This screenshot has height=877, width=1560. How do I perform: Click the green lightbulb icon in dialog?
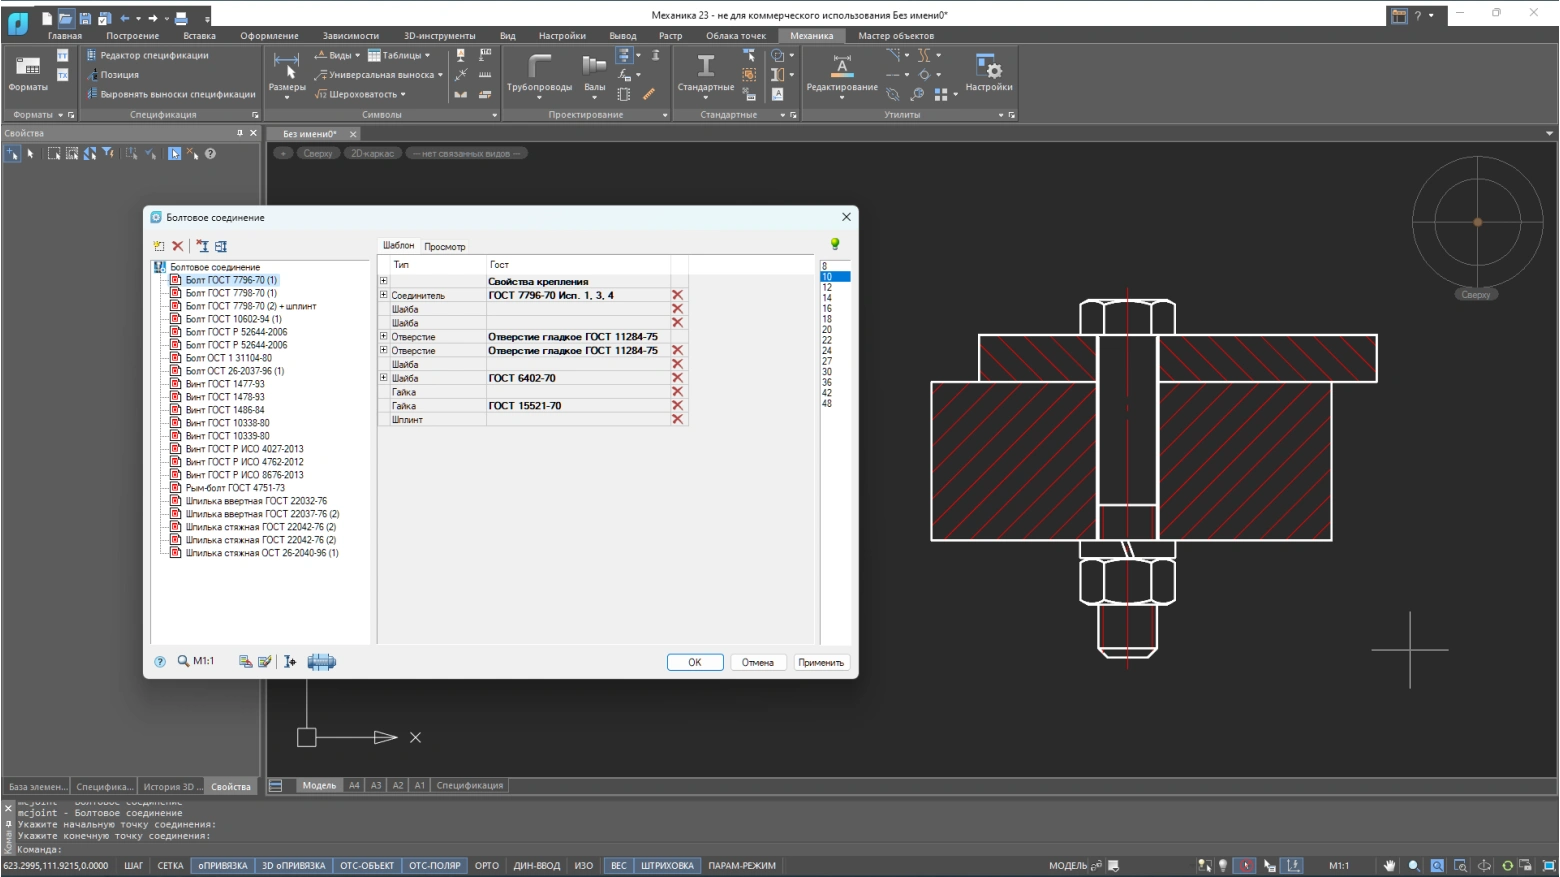[x=835, y=244]
